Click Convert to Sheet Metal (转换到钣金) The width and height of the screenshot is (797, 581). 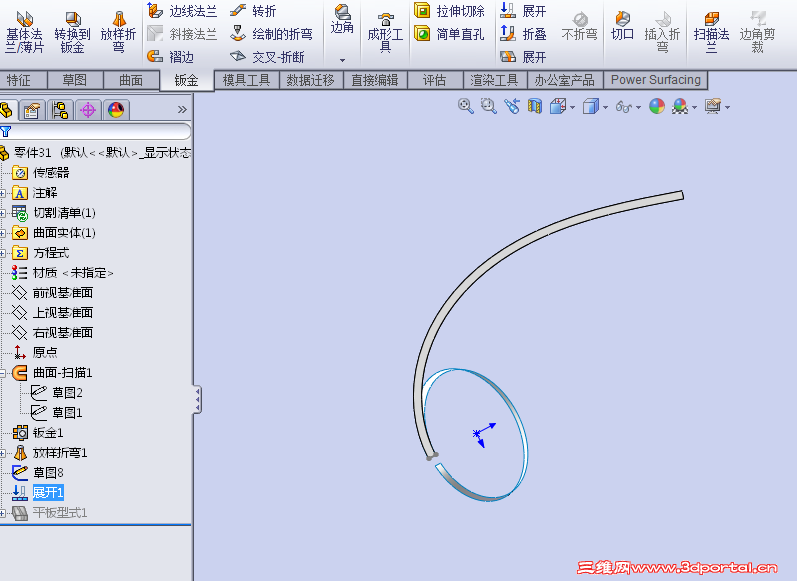[72, 32]
